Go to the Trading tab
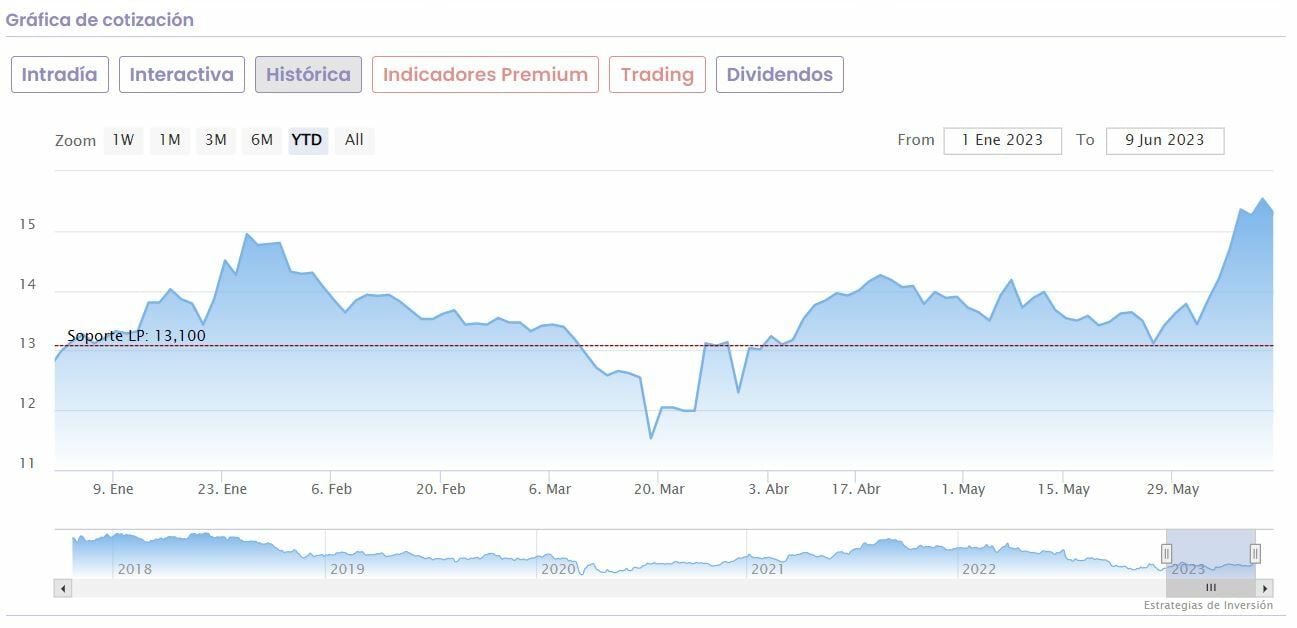 pos(657,75)
